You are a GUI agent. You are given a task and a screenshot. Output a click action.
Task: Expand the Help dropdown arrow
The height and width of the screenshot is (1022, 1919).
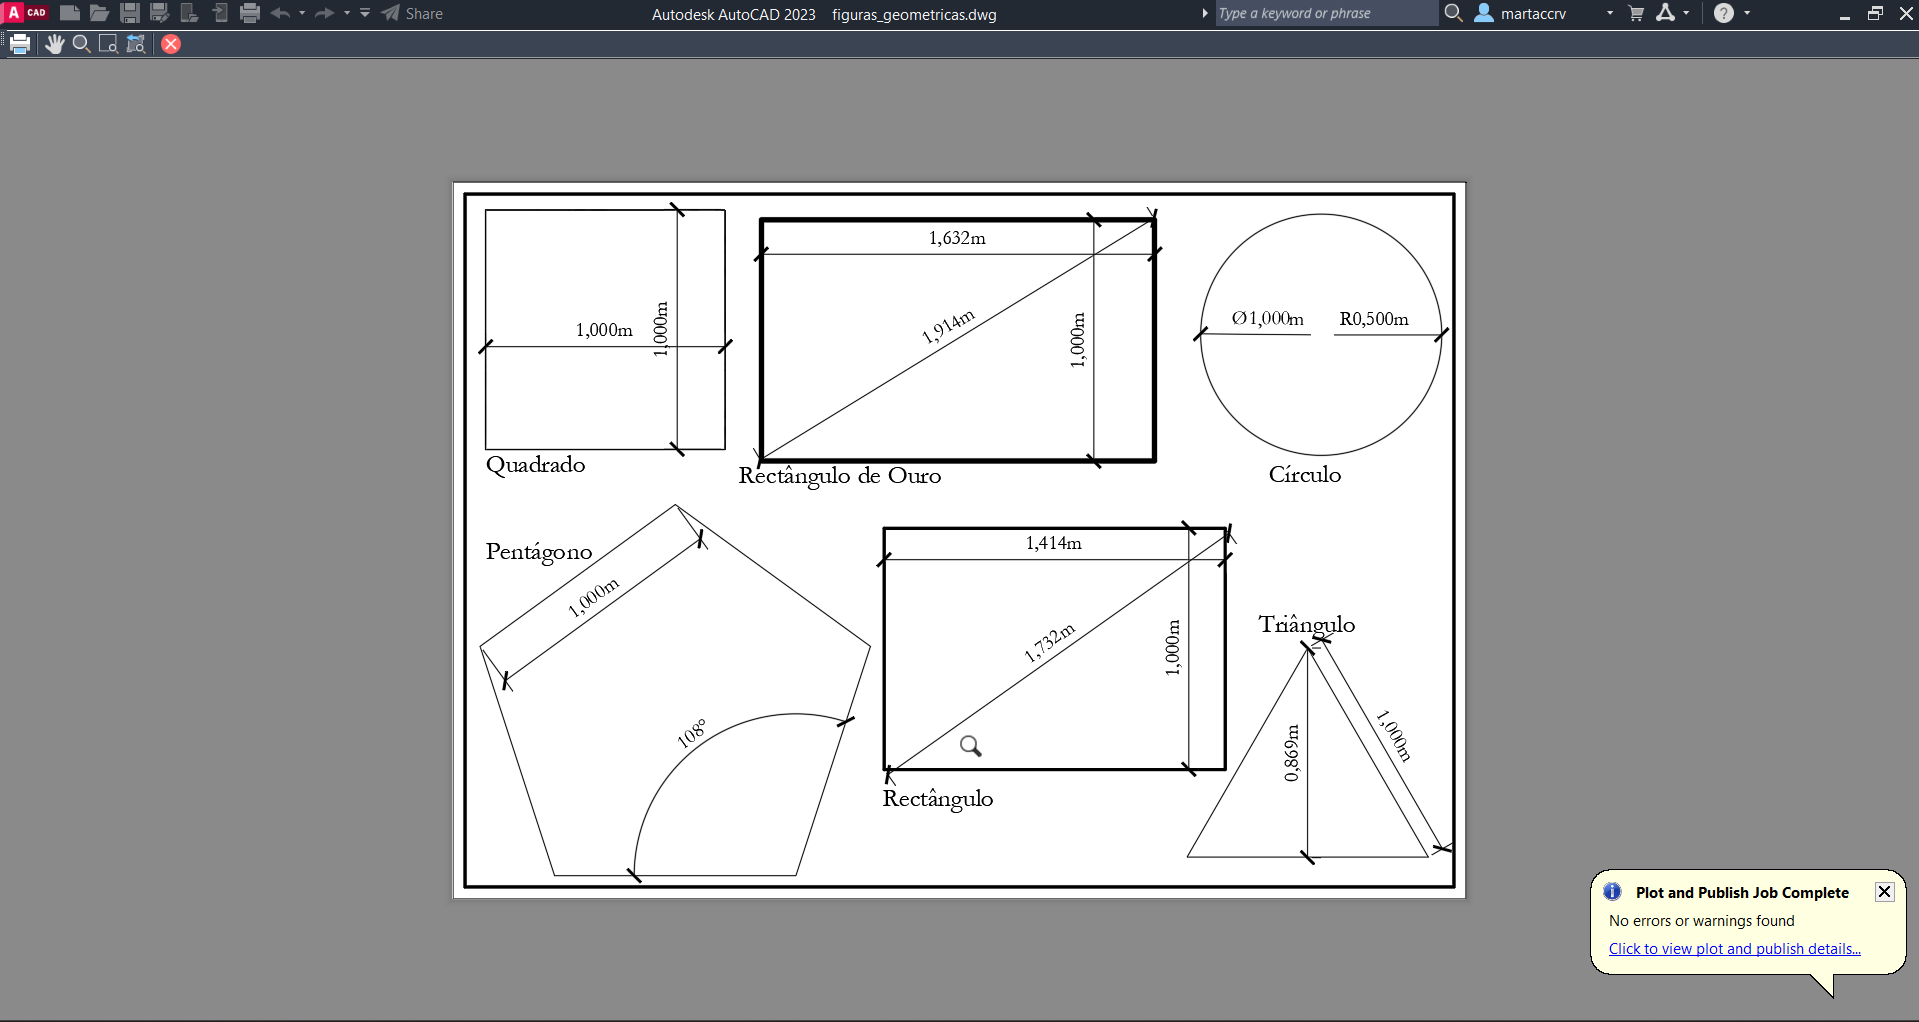tap(1747, 13)
